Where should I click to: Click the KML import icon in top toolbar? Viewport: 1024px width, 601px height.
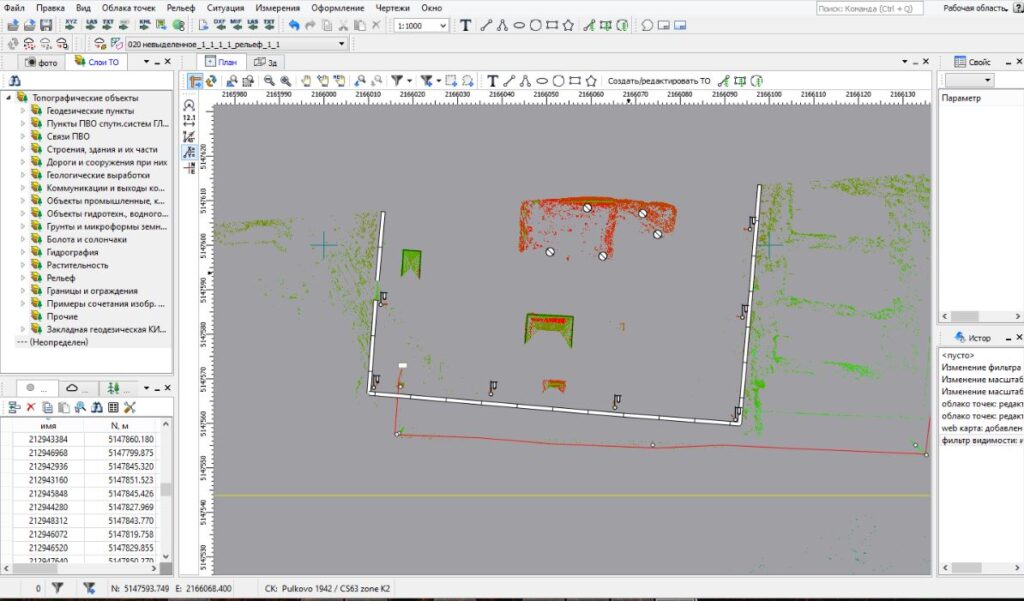(x=144, y=25)
